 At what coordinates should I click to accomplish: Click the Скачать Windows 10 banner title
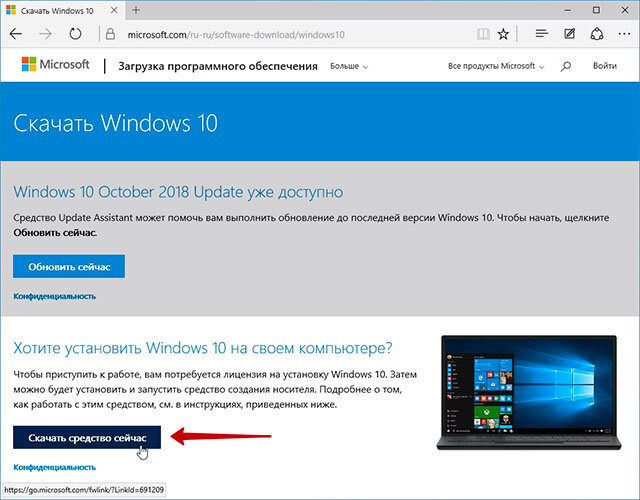(116, 123)
